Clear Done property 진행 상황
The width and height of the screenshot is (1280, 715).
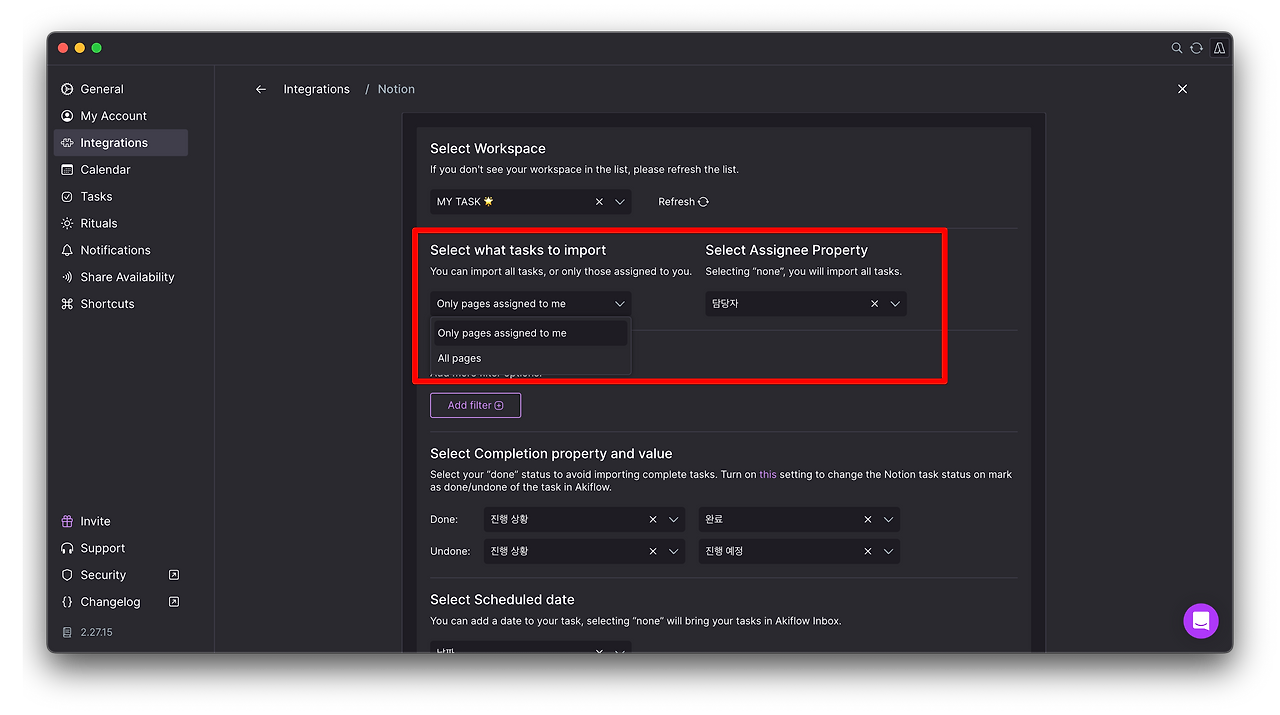653,520
